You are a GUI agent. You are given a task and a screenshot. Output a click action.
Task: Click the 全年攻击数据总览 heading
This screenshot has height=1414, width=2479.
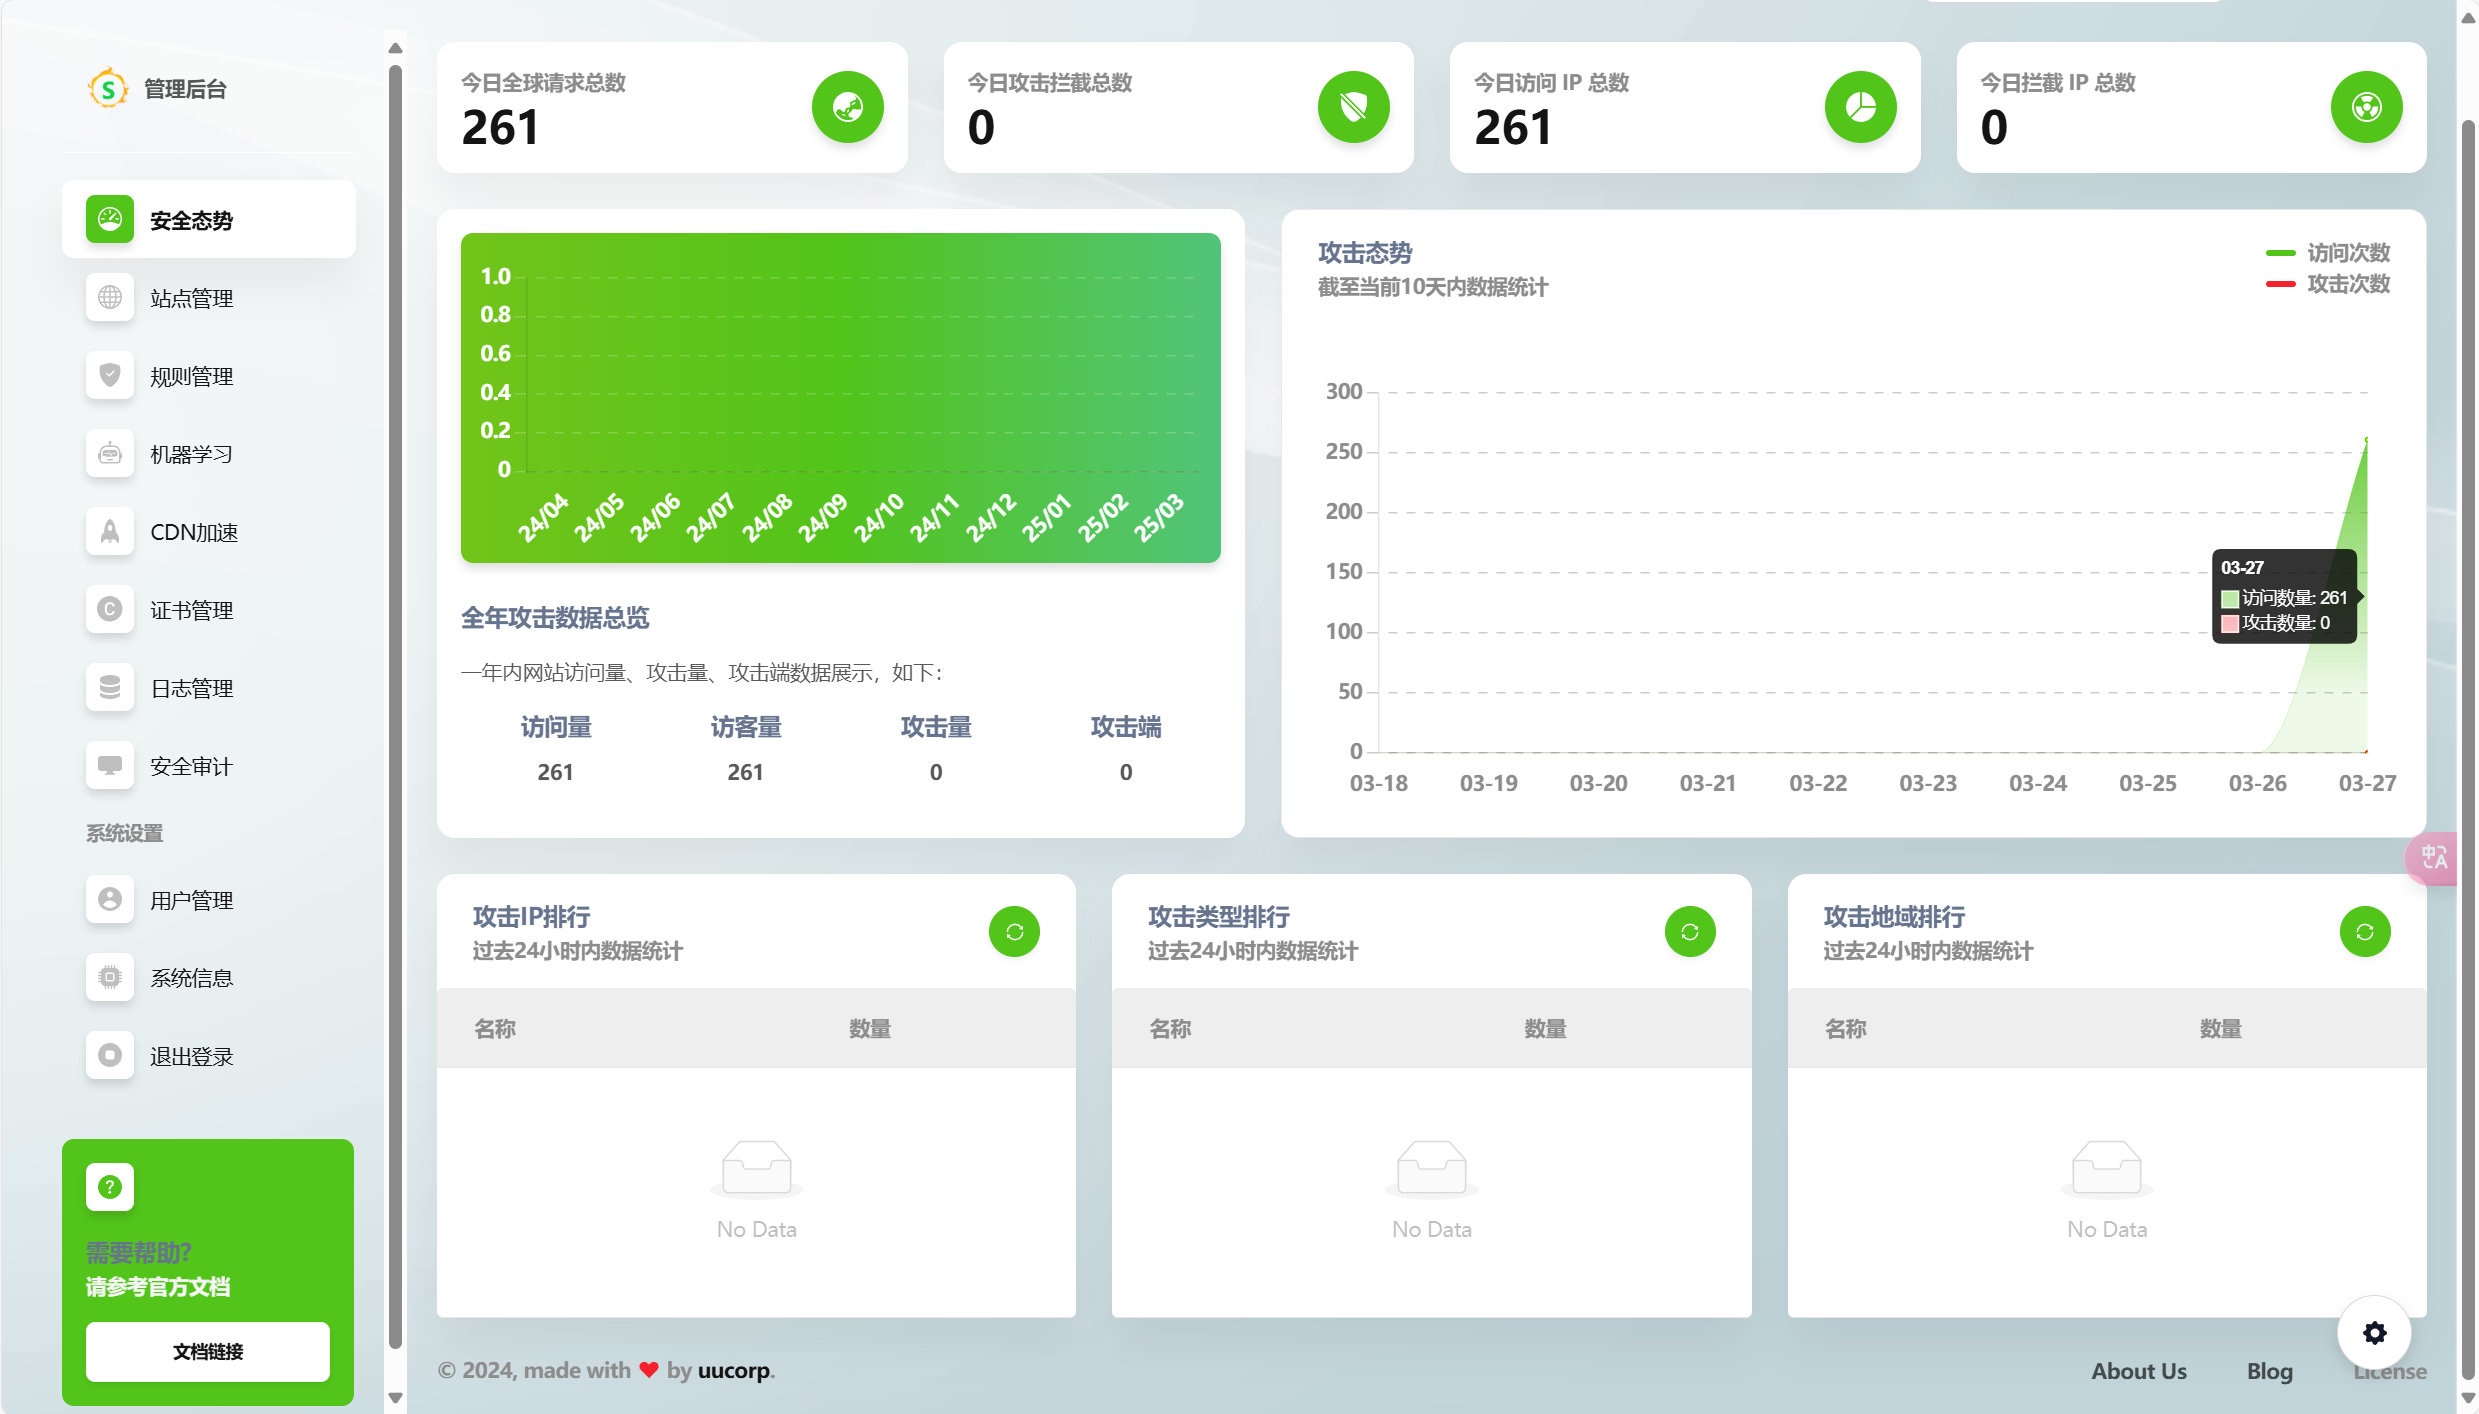(555, 618)
